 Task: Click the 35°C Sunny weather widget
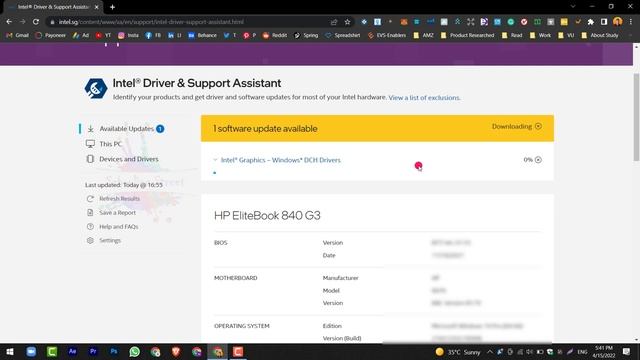[x=458, y=352]
